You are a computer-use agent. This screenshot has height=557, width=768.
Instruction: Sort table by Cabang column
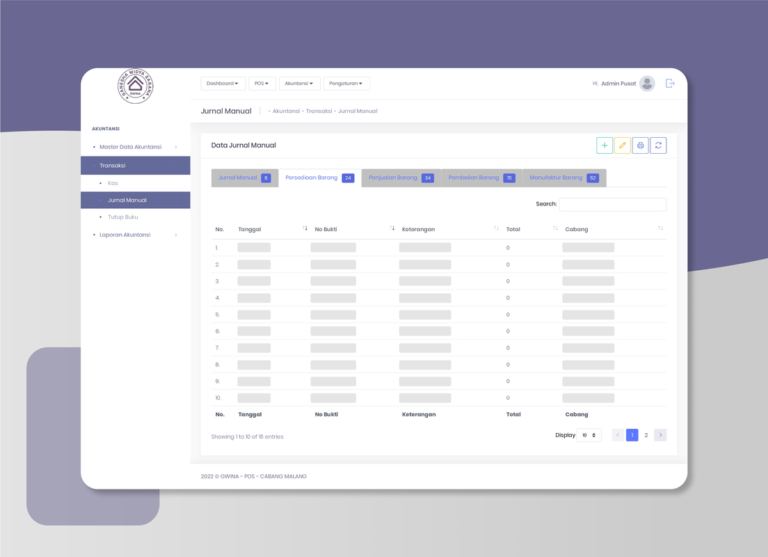pos(660,228)
